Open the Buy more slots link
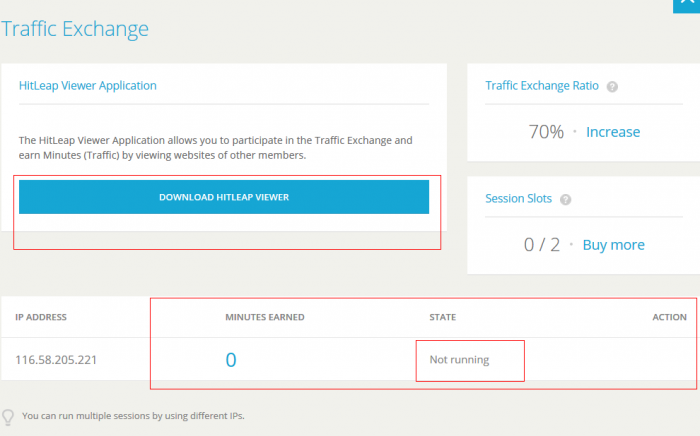The width and height of the screenshot is (700, 436). point(613,245)
